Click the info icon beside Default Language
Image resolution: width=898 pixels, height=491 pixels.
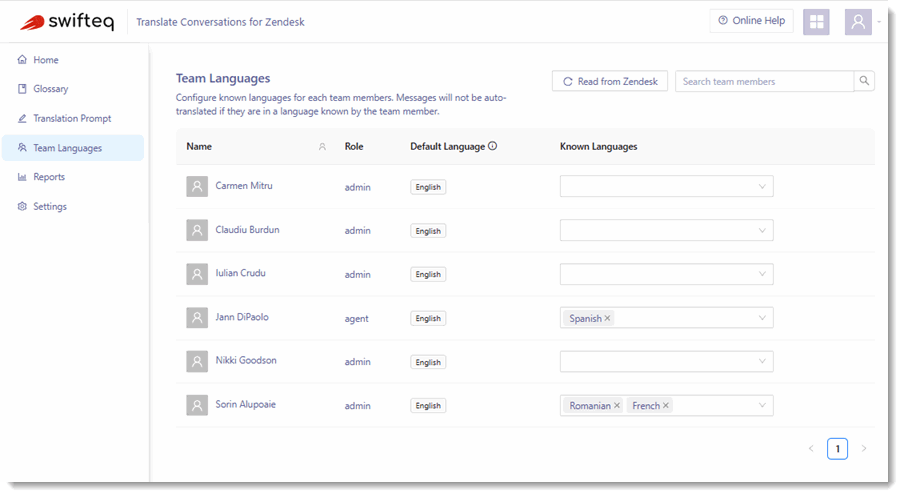[493, 146]
